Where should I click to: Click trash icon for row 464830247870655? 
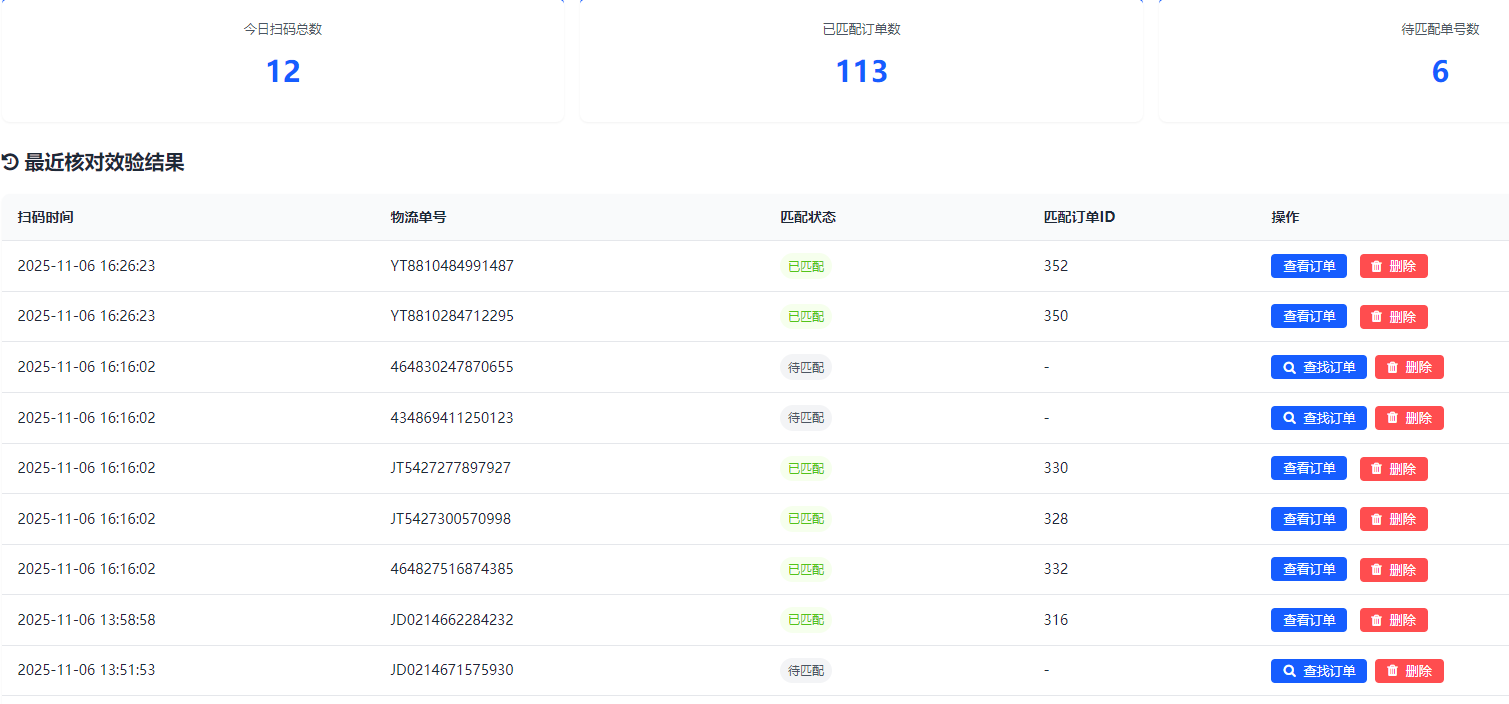point(1393,367)
